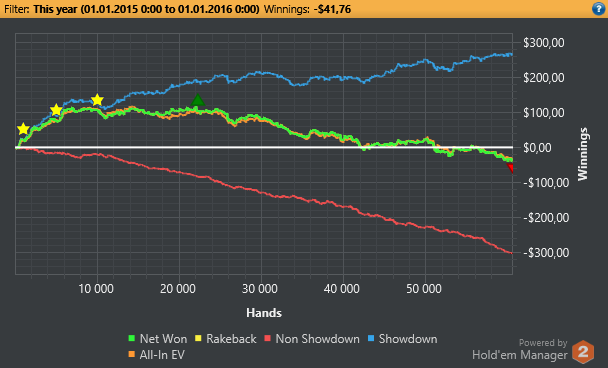Click the 20 000 hands axis label
This screenshot has width=608, height=368.
(178, 289)
